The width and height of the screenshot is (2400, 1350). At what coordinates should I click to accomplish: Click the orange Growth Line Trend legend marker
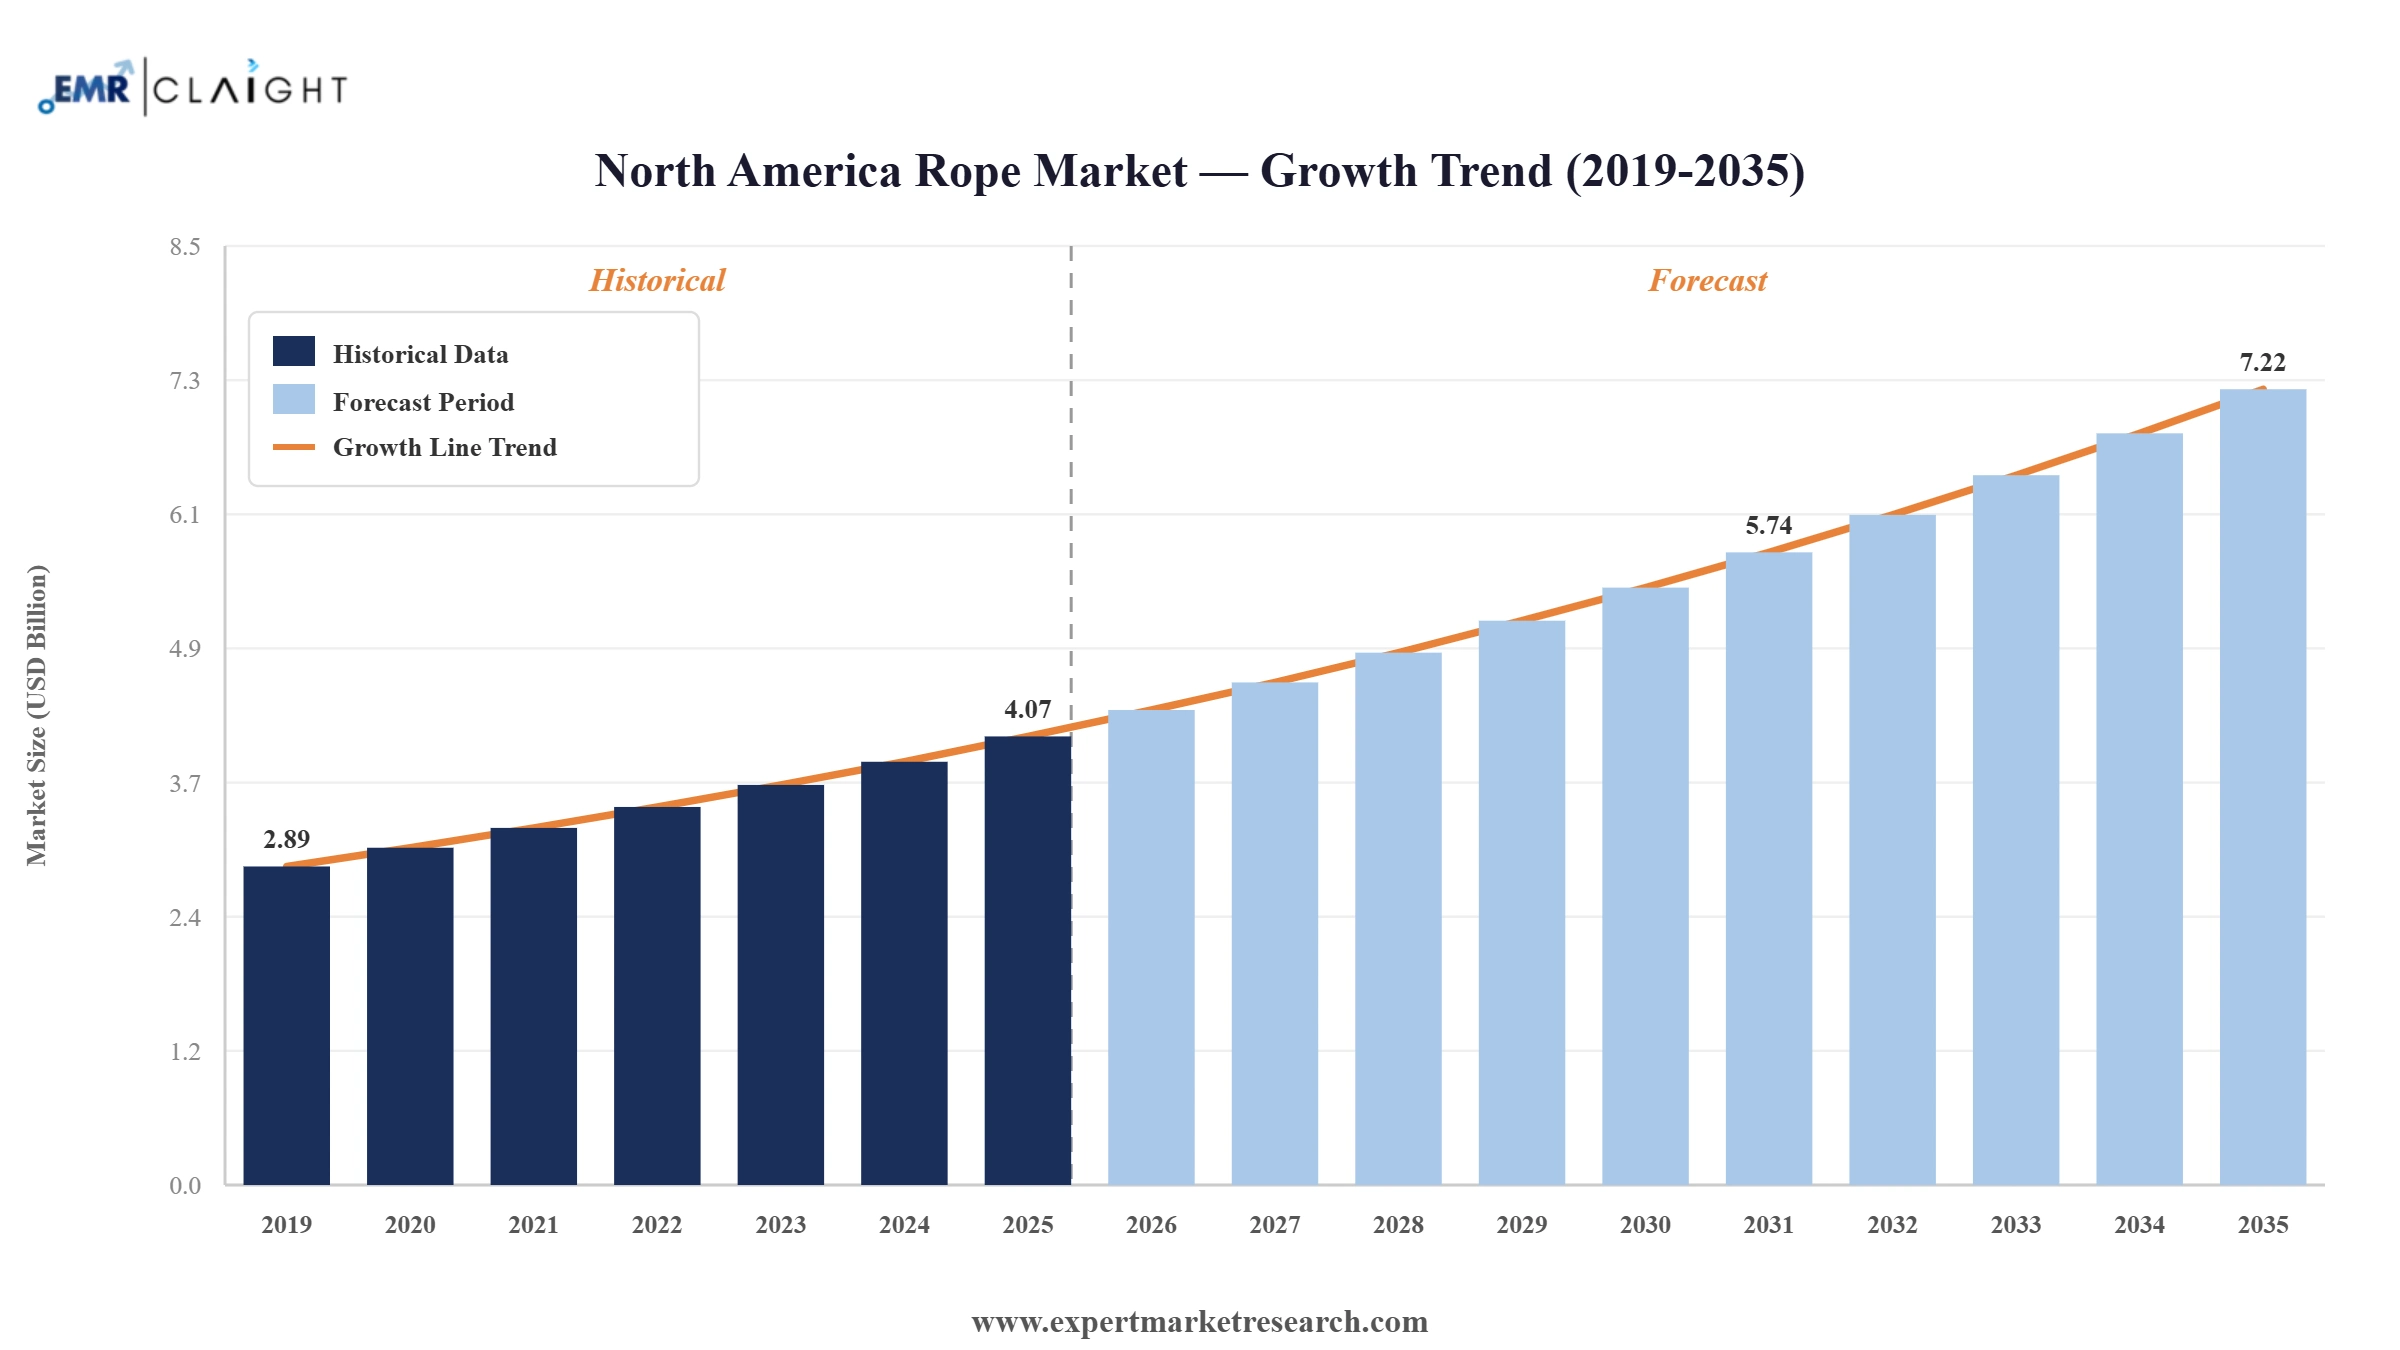(294, 447)
